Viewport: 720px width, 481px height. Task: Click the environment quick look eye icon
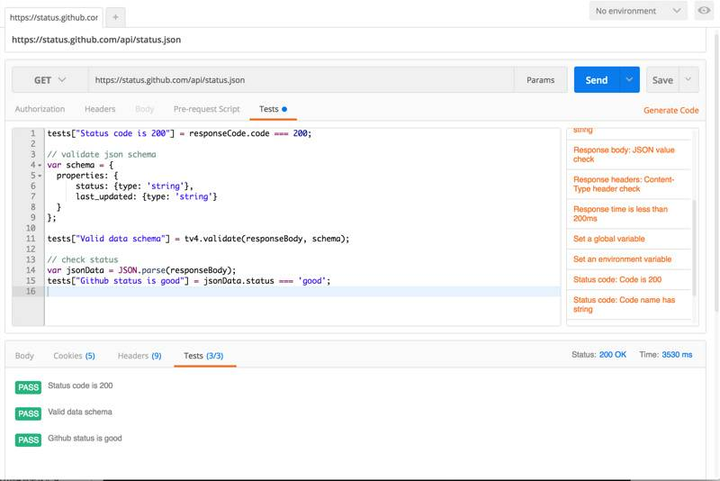point(704,11)
